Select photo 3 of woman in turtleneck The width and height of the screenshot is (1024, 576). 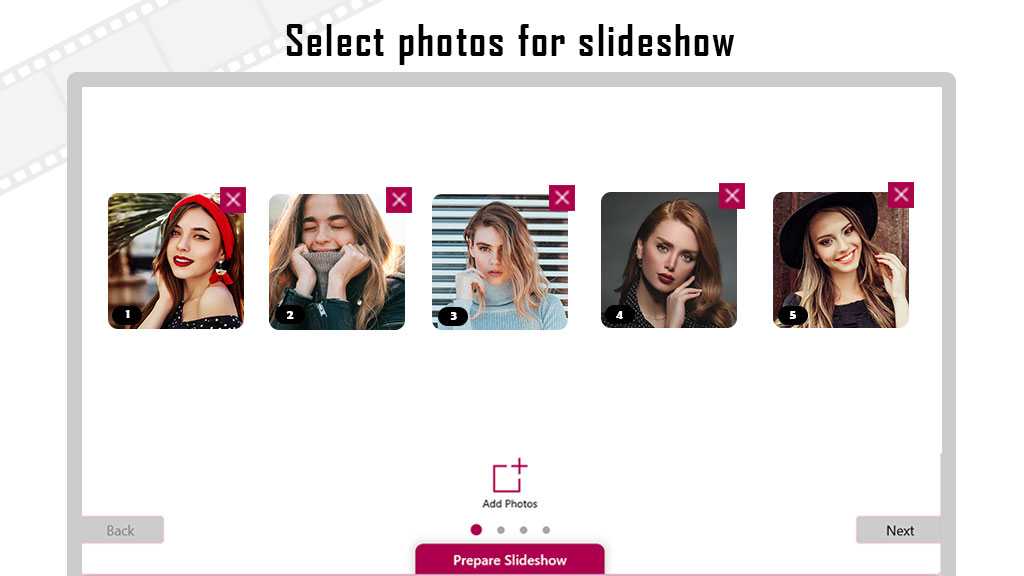coord(500,262)
